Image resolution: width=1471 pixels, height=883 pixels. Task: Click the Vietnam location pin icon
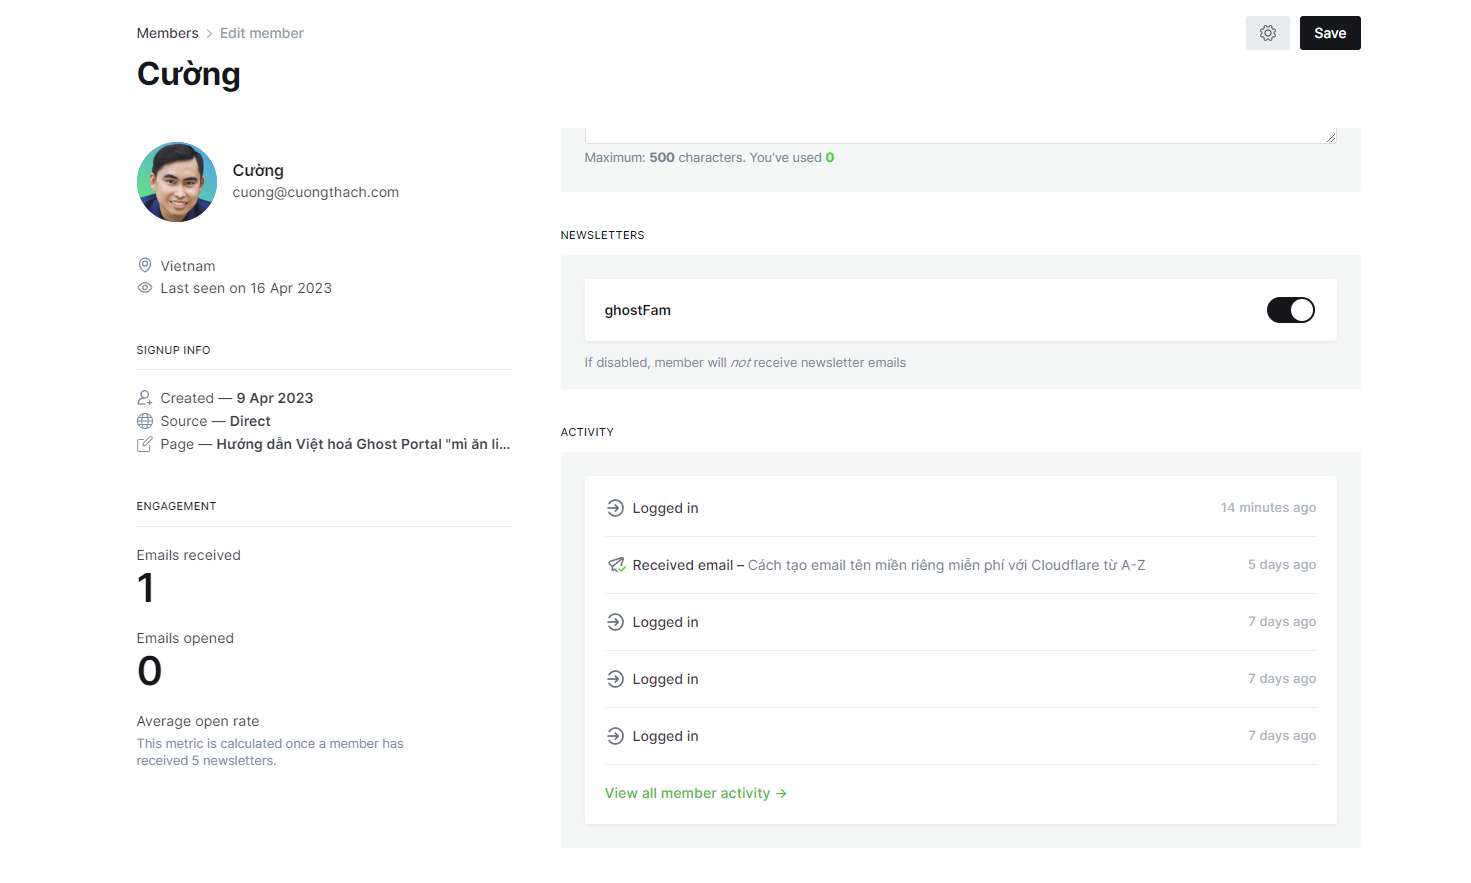point(145,265)
